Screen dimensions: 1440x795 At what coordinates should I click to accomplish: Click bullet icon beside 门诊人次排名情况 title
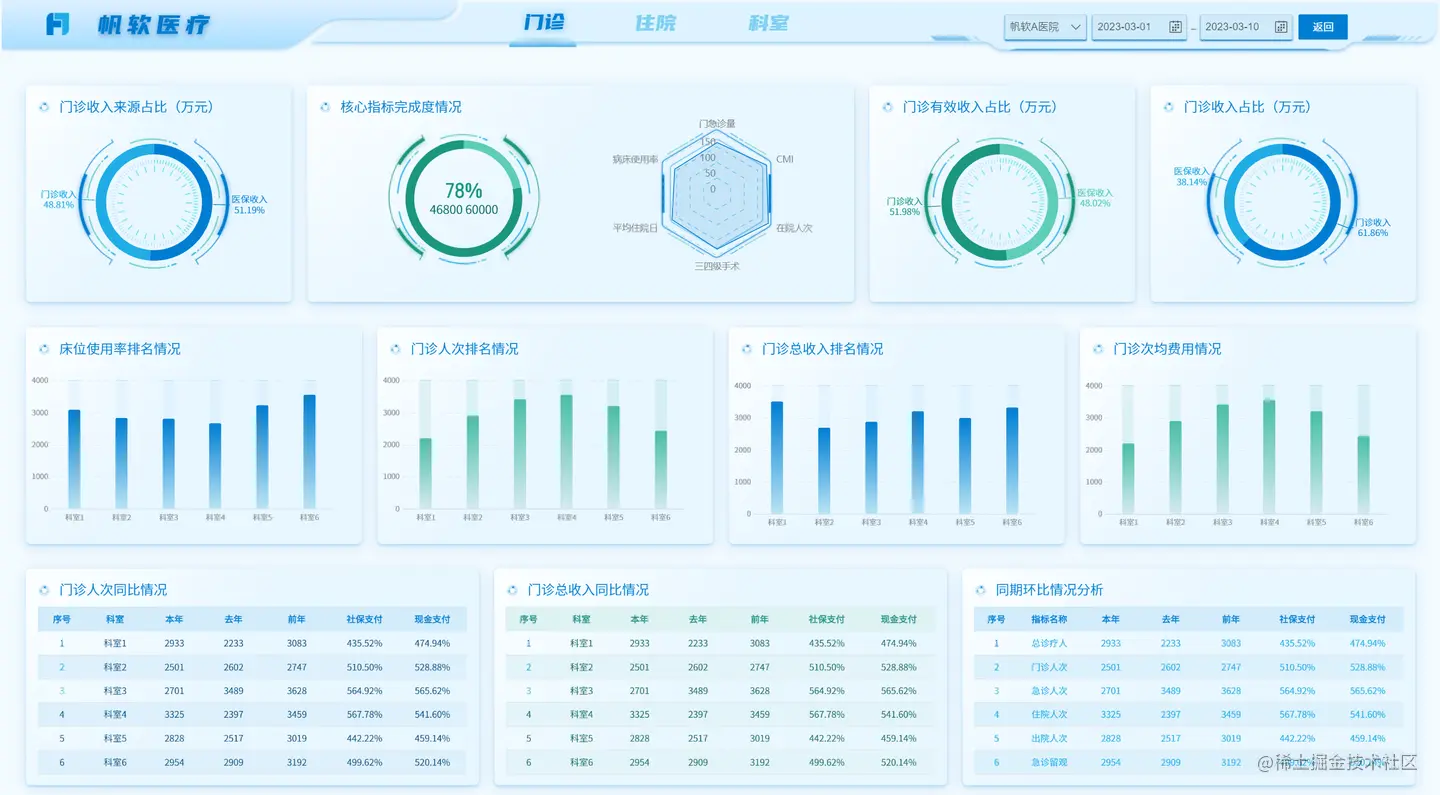click(395, 349)
